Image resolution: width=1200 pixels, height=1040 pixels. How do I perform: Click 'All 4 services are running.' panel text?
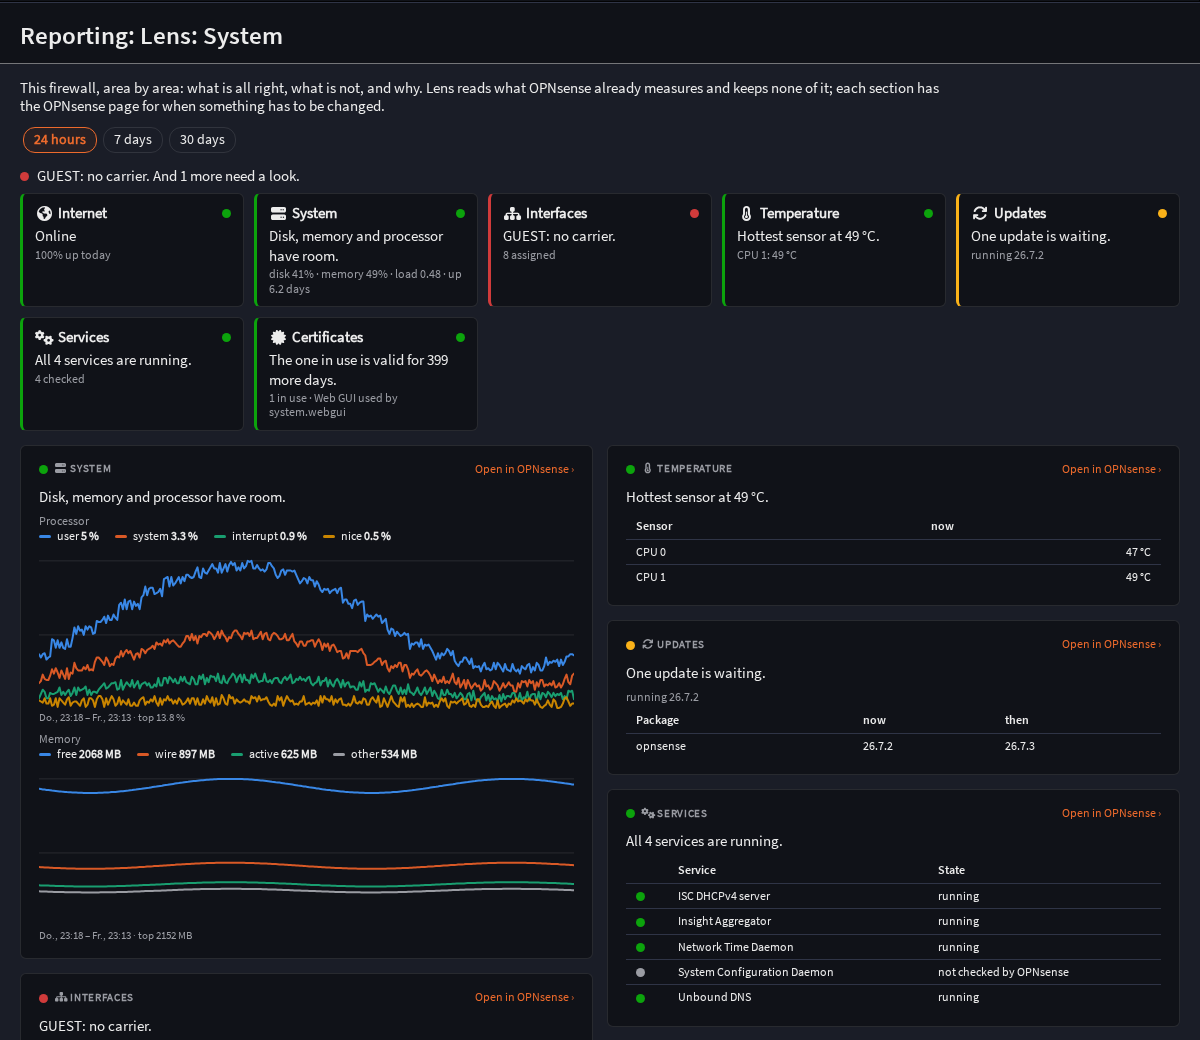pyautogui.click(x=704, y=841)
